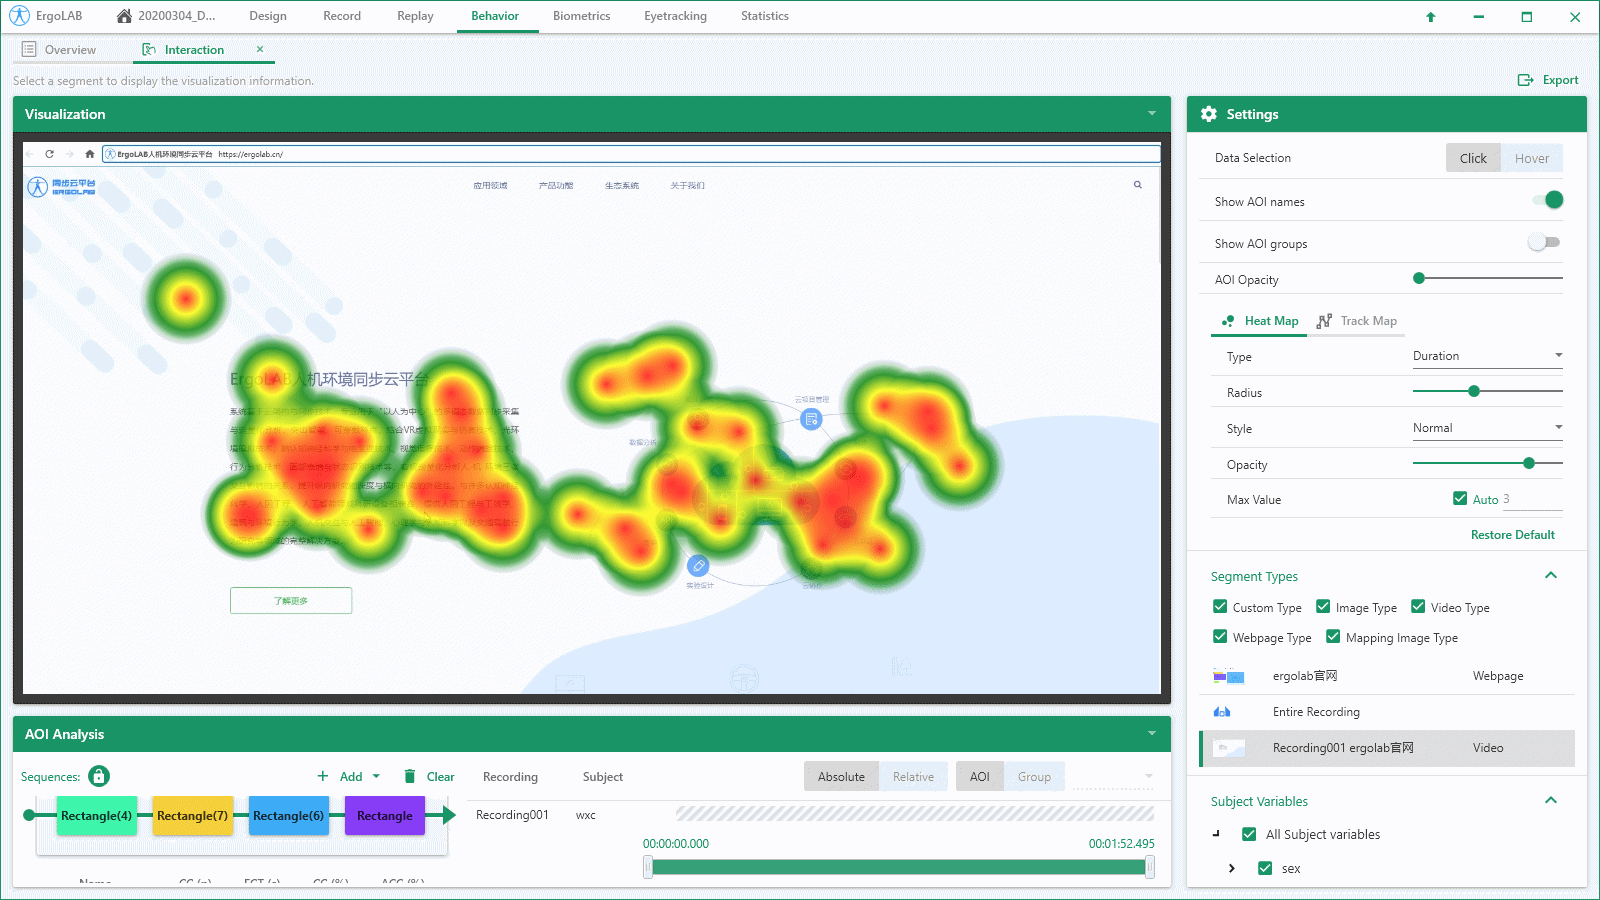This screenshot has height=900, width=1600.
Task: Uncheck Image Type checkbox
Action: tap(1323, 606)
